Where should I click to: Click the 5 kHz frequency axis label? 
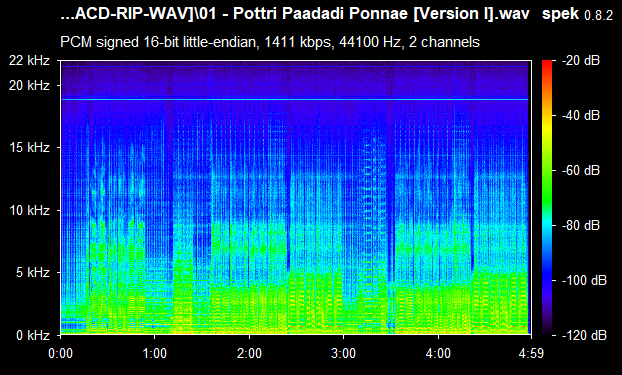pos(33,273)
